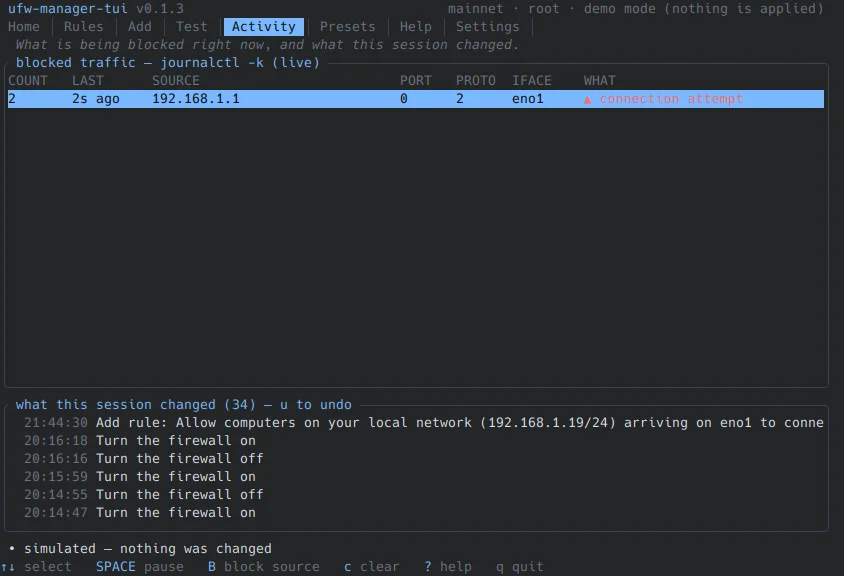Click the PORT column header
This screenshot has height=576, width=844.
point(416,81)
